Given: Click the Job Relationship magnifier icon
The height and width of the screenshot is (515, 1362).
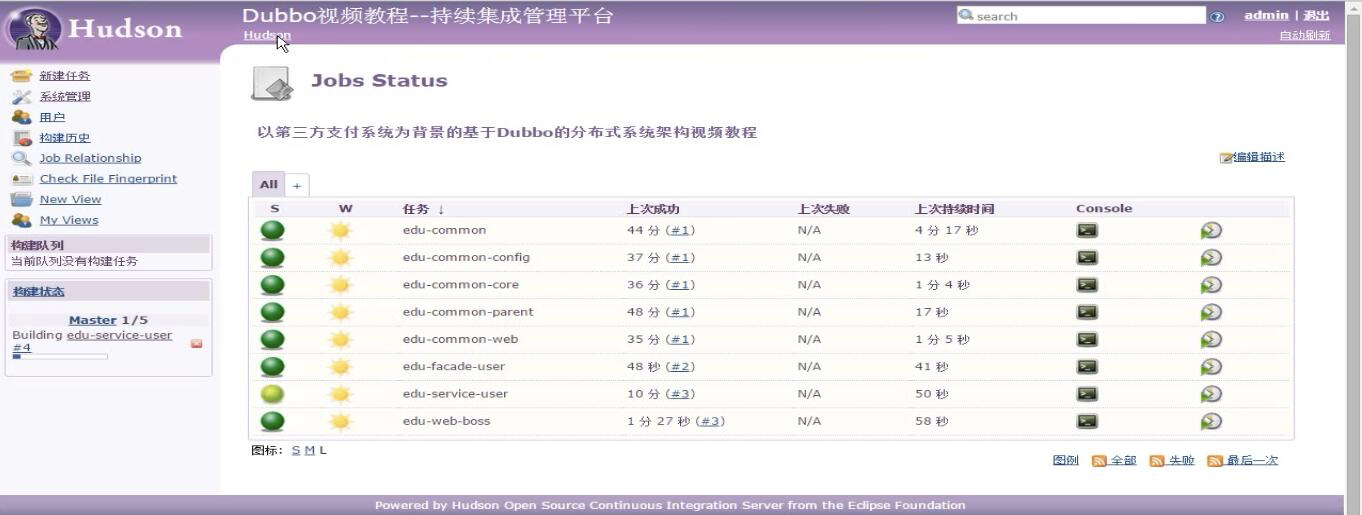Looking at the screenshot, I should click(22, 158).
